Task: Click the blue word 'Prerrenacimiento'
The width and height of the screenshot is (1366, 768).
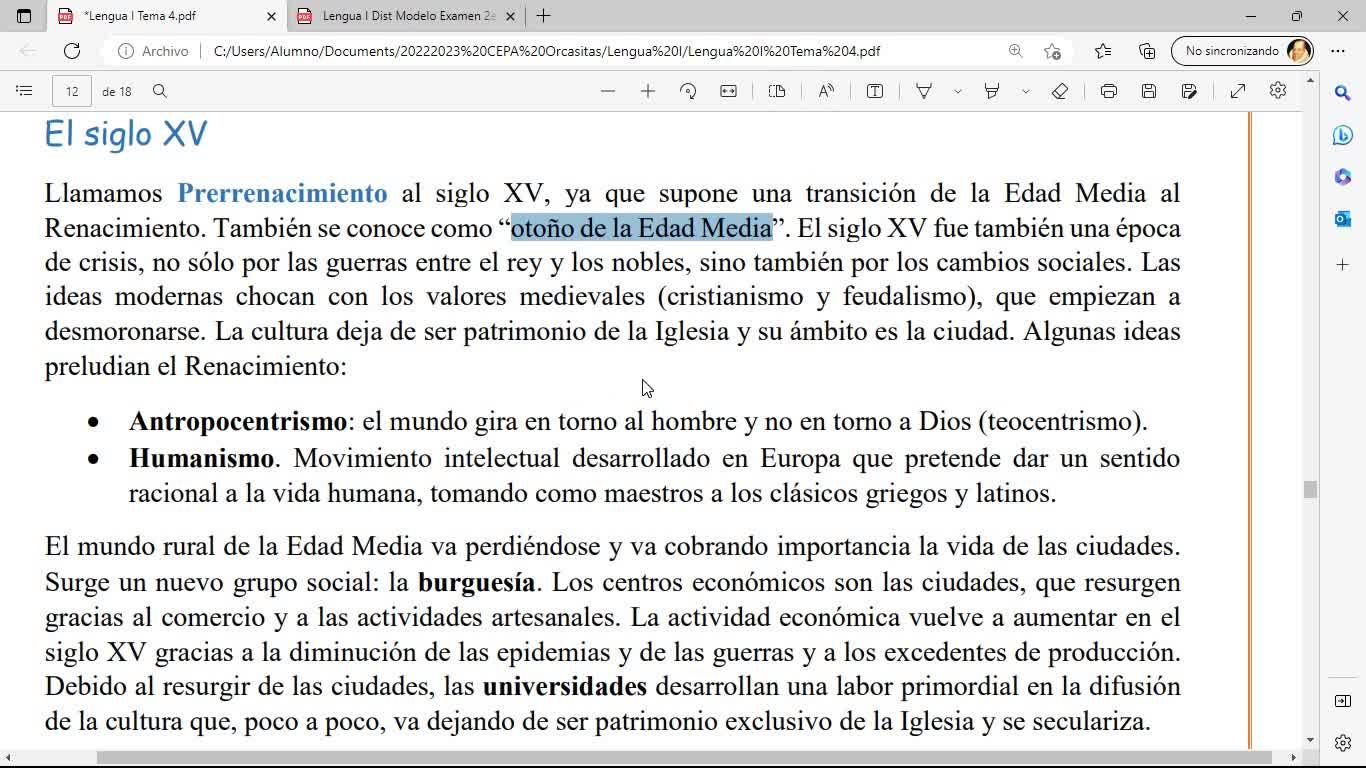Action: pos(282,193)
